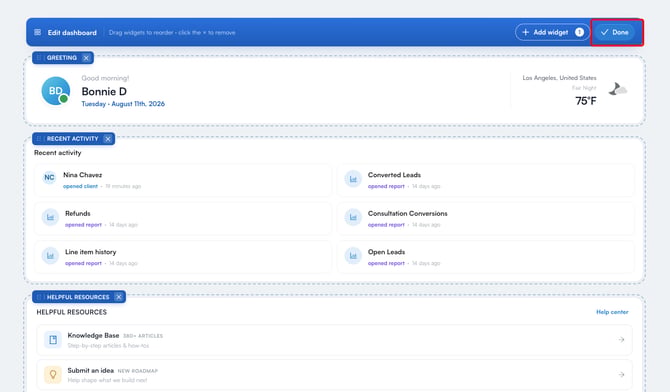This screenshot has height=392, width=670.
Task: Click the Tuesday August 11th date
Action: click(123, 104)
